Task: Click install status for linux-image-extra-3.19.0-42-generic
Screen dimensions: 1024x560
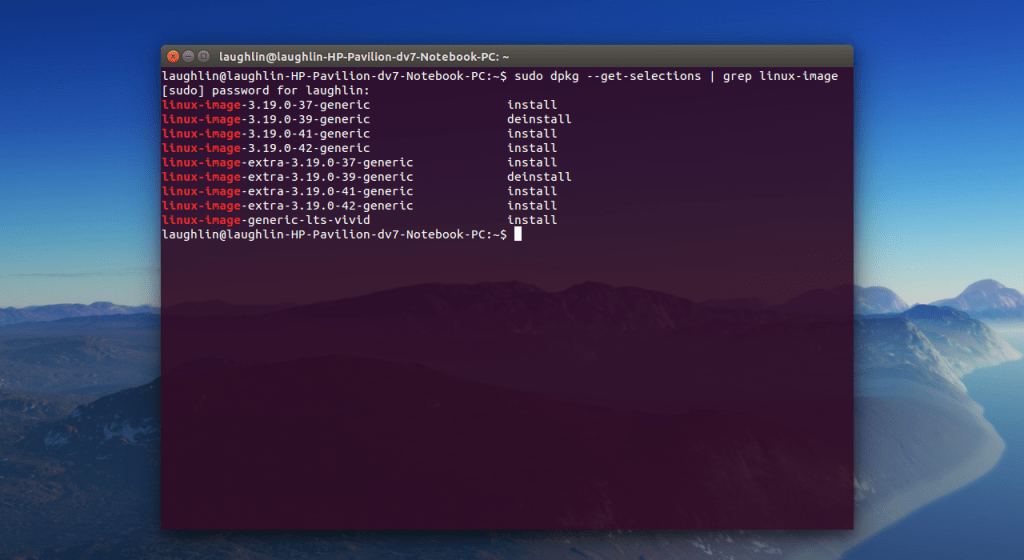Action: [532, 206]
